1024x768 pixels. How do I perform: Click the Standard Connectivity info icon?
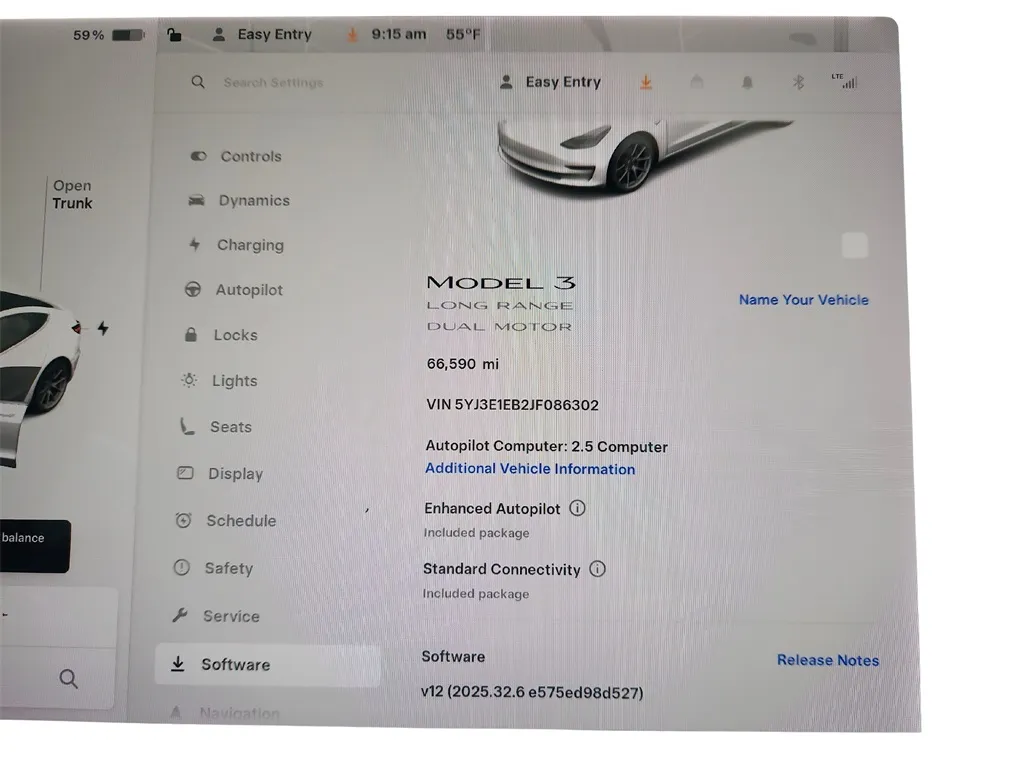[597, 569]
